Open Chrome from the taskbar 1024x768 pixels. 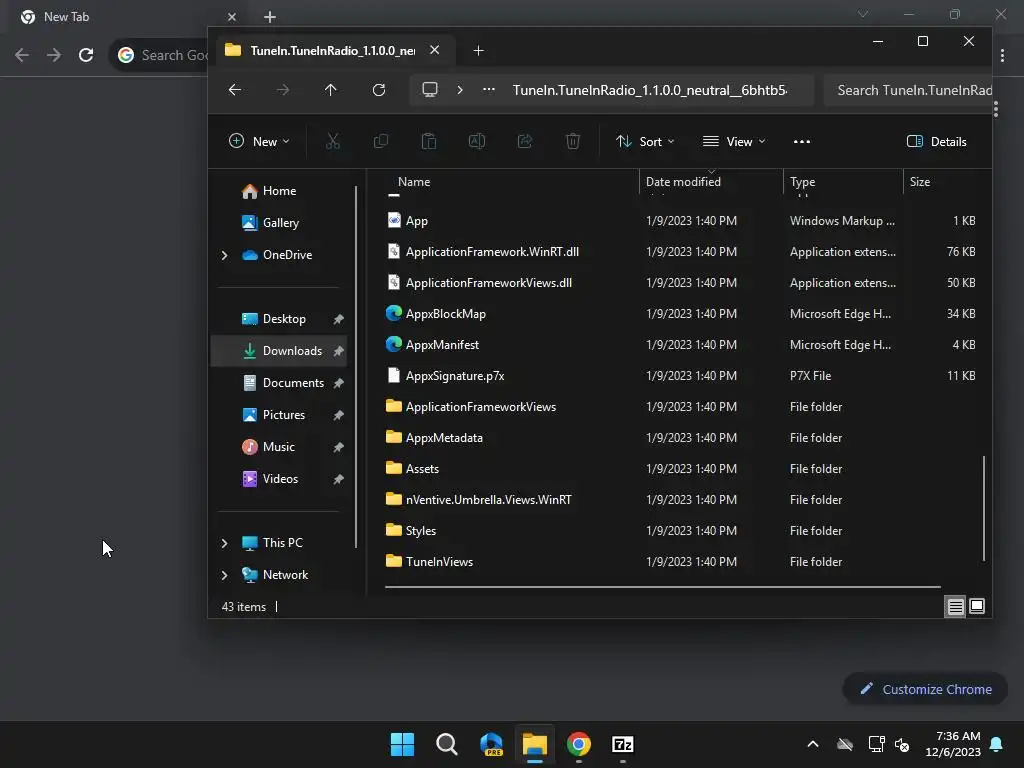[579, 744]
